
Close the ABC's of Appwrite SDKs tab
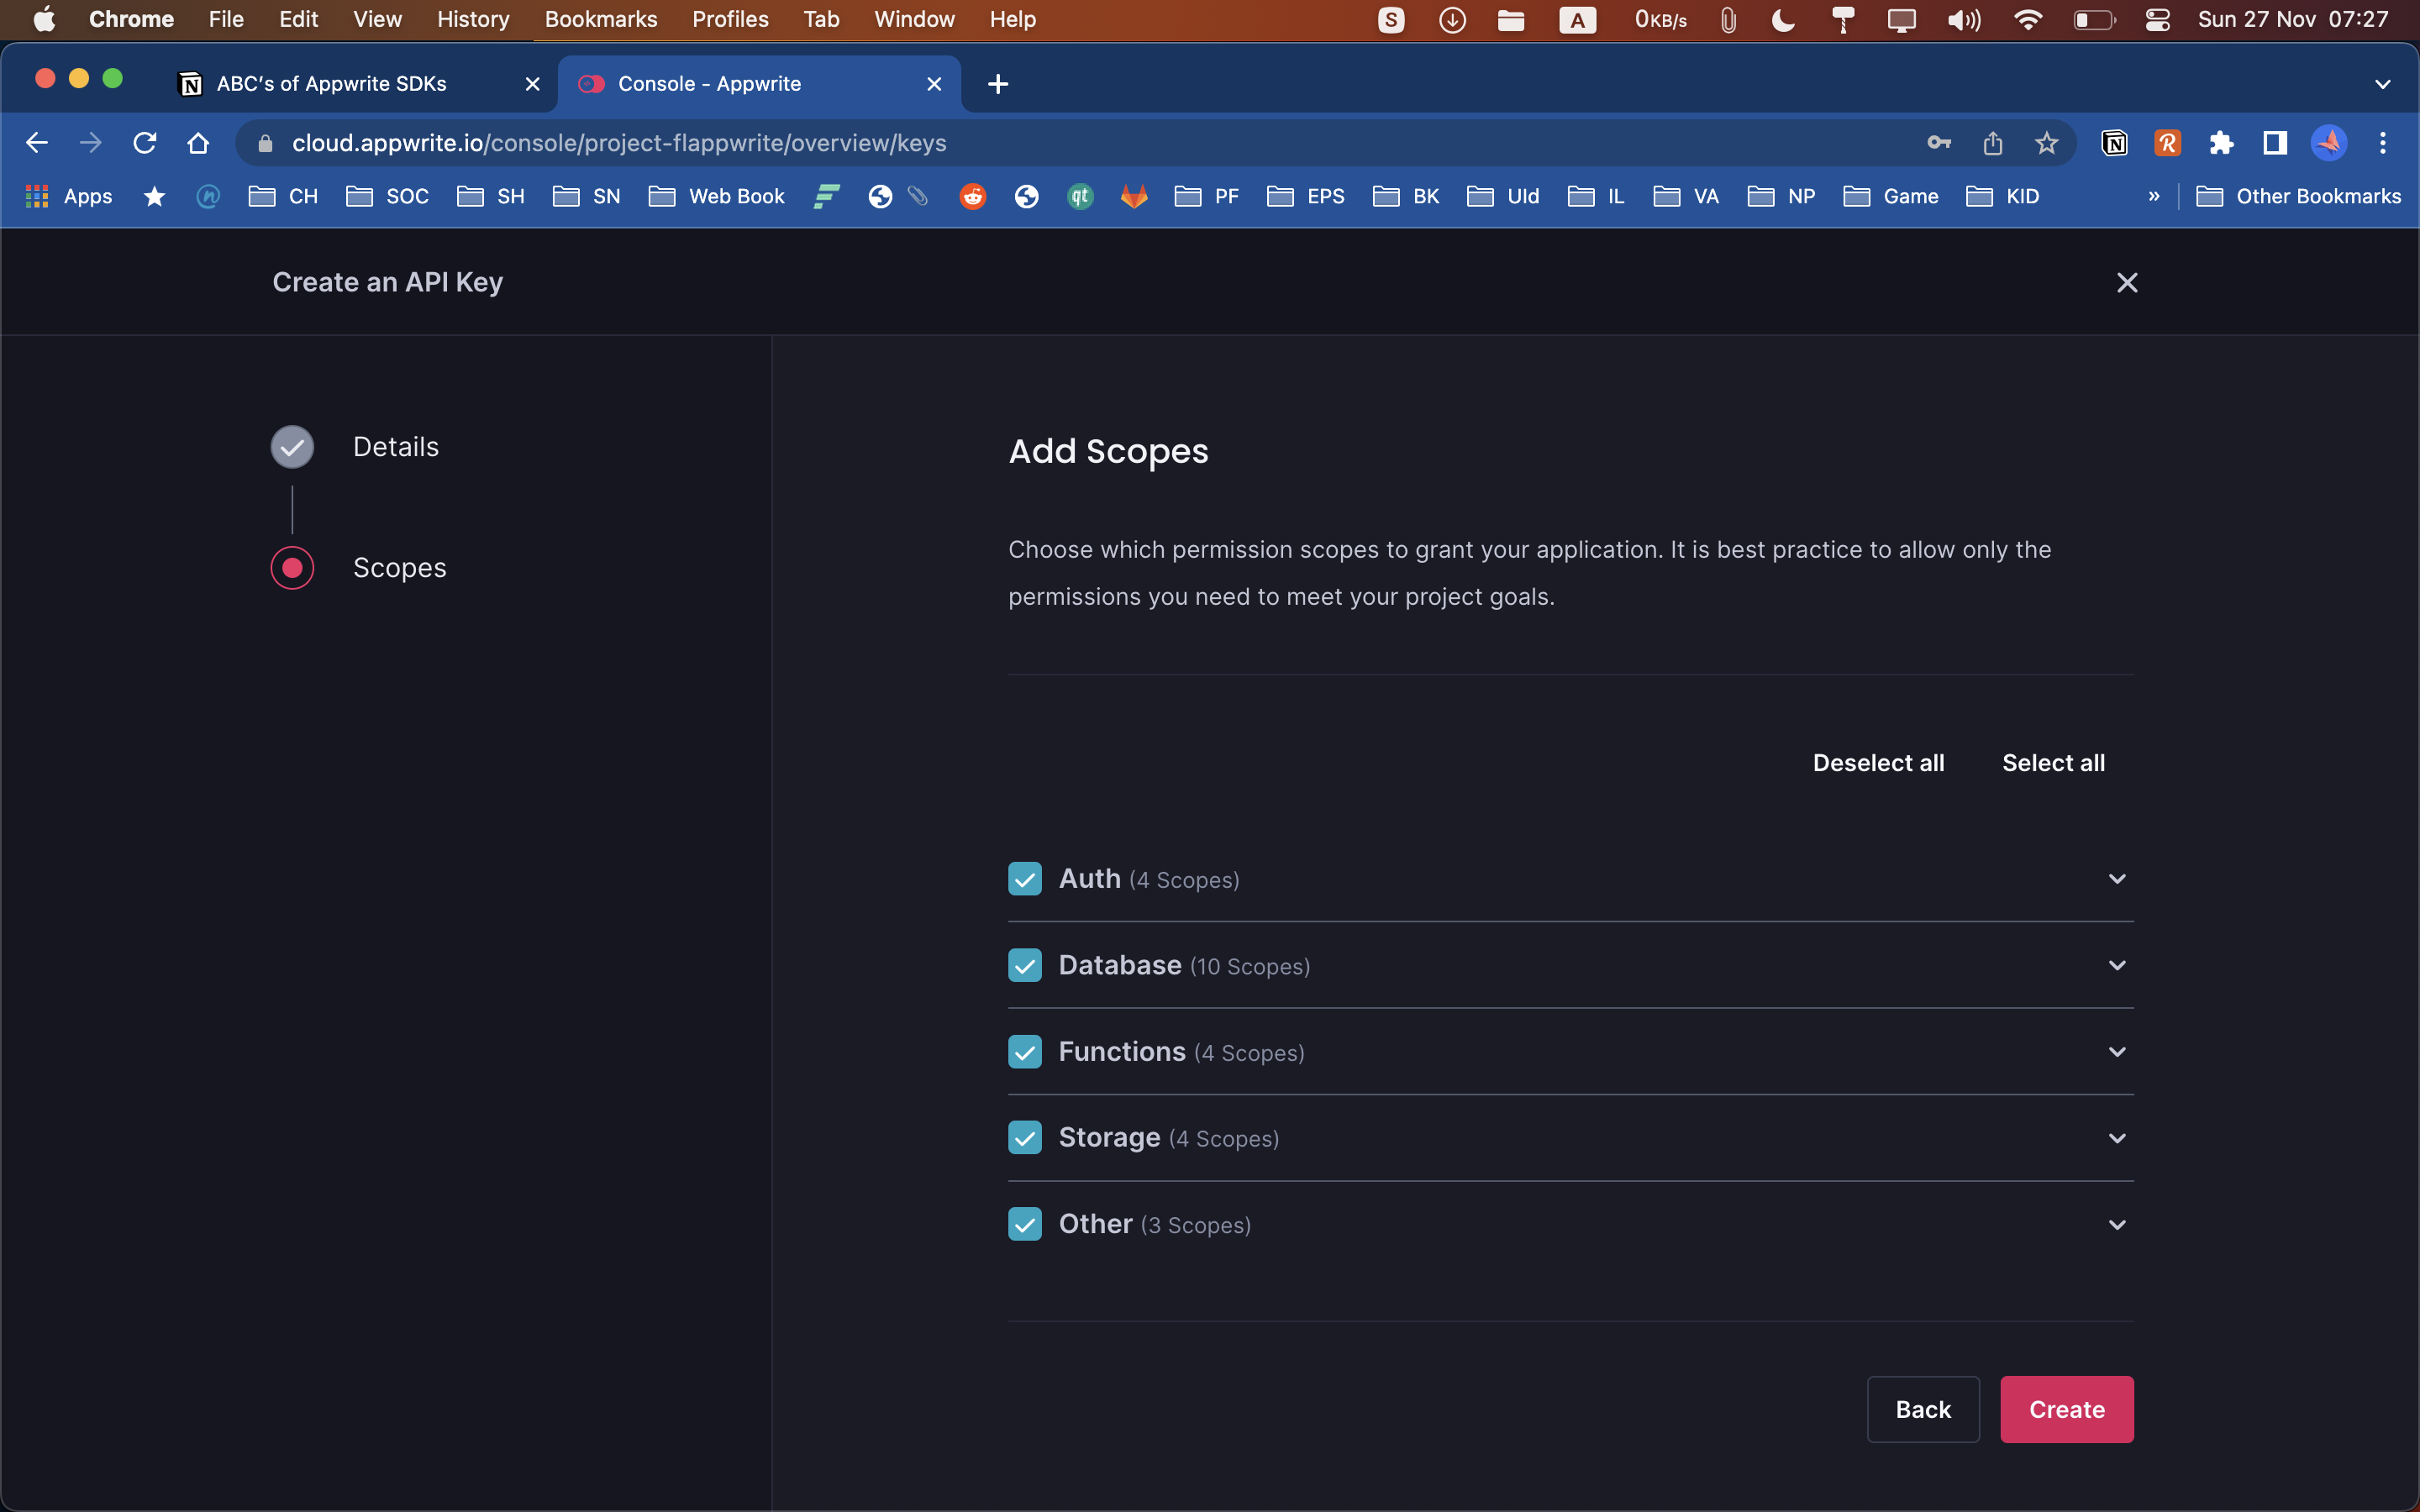coord(533,84)
